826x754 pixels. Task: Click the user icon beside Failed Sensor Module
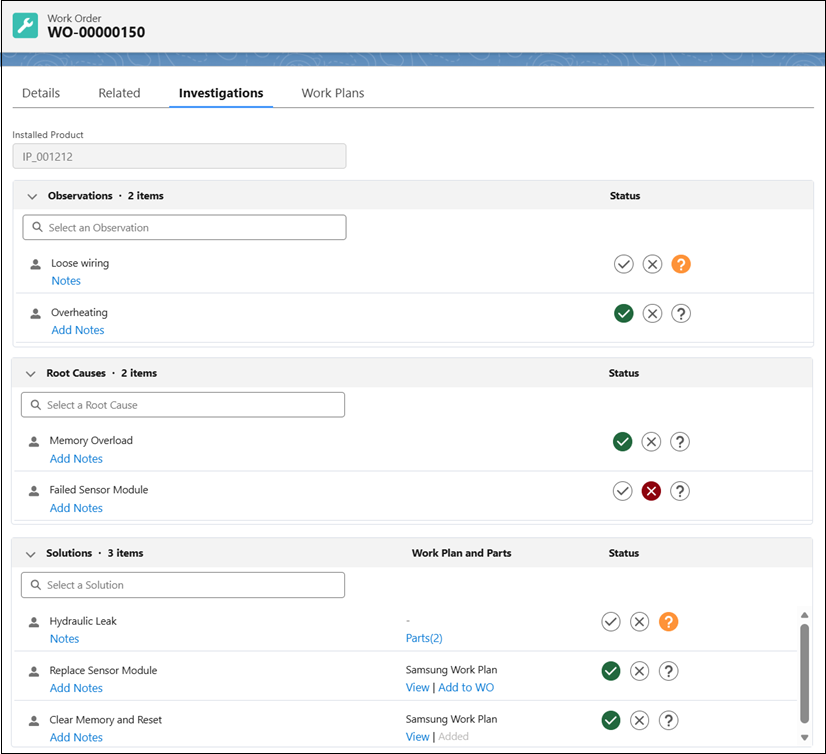pyautogui.click(x=34, y=491)
